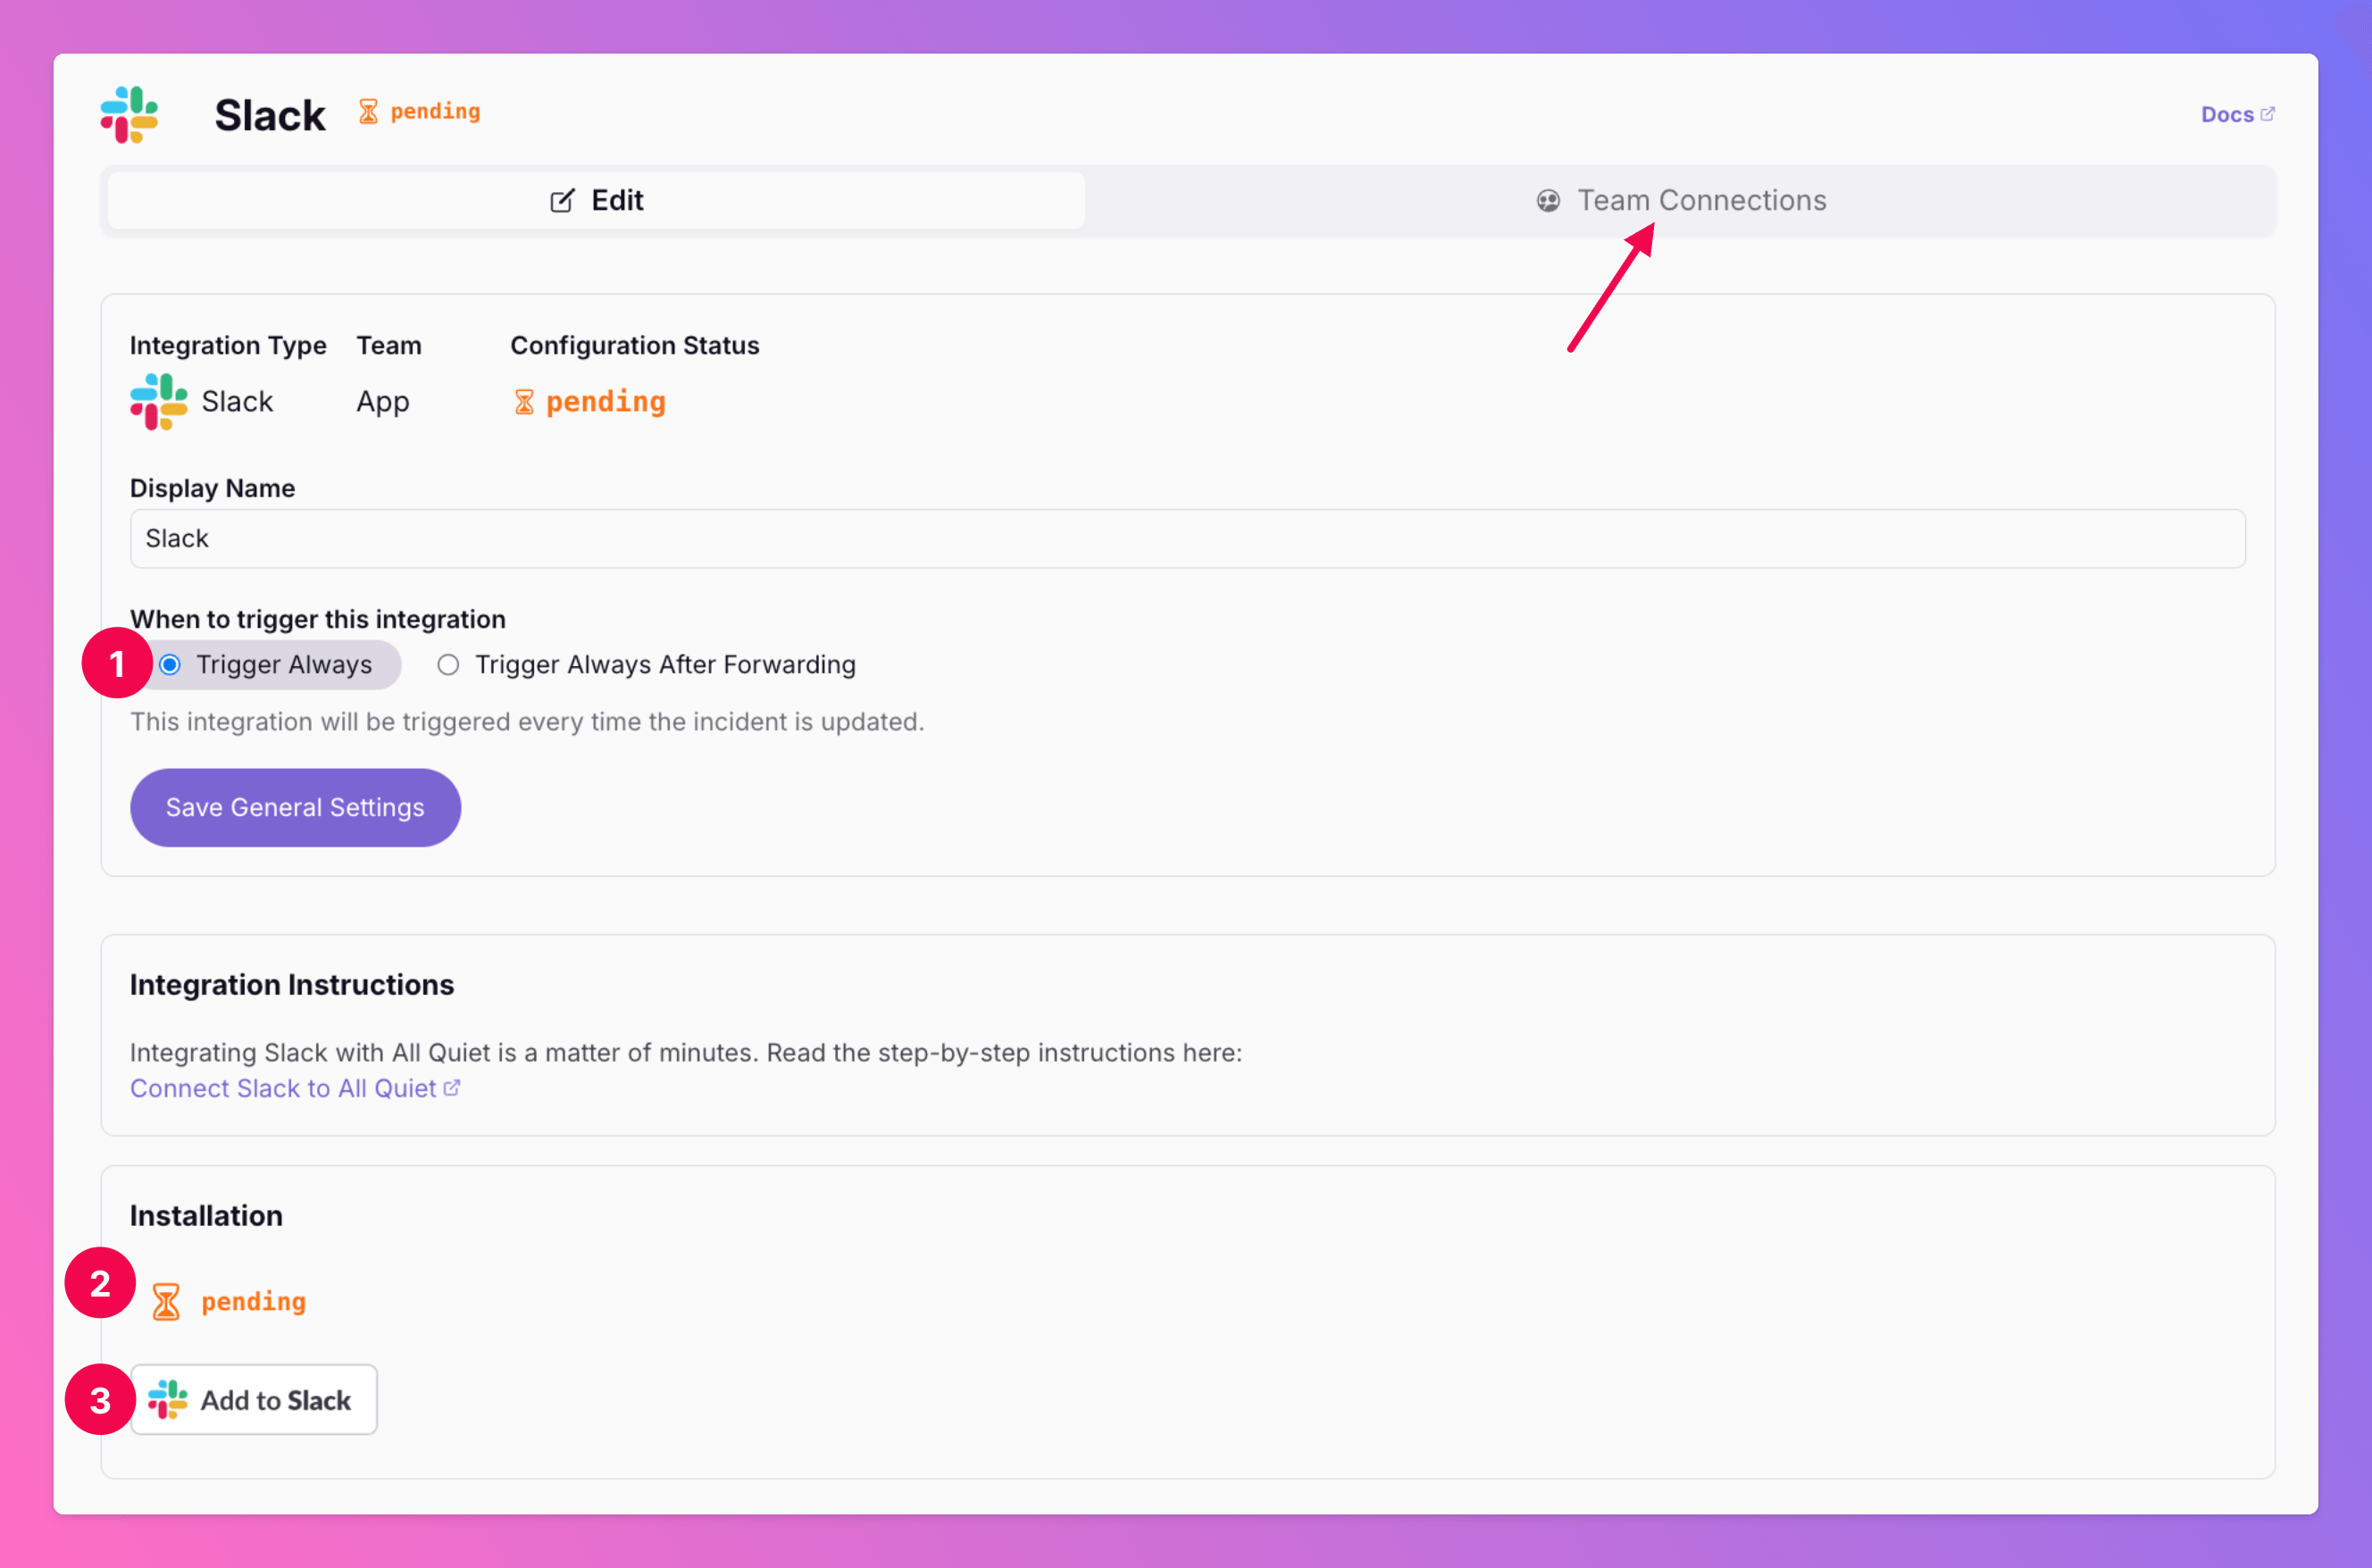This screenshot has width=2372, height=1568.
Task: Open the Edit tab
Action: 597,201
